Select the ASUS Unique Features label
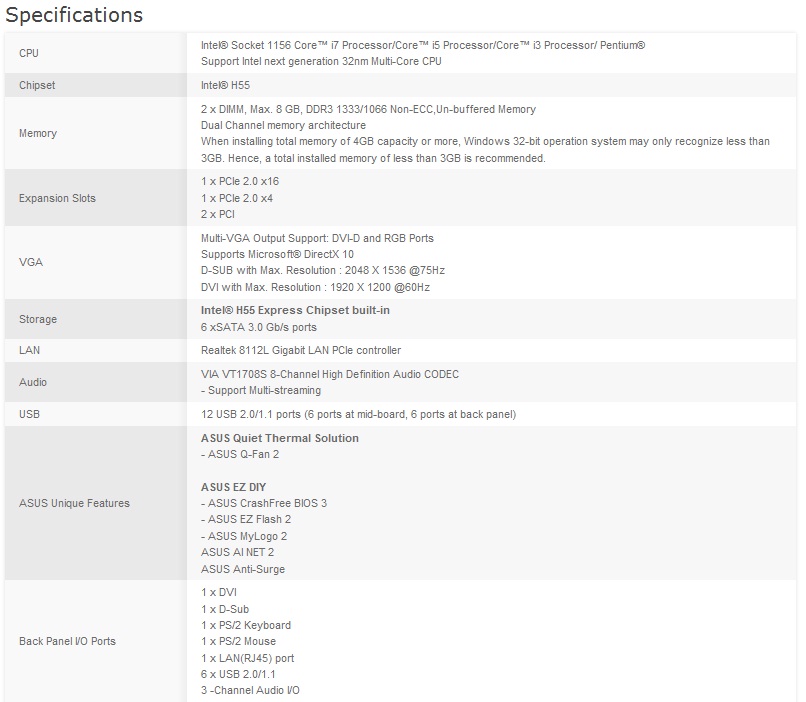The width and height of the screenshot is (806, 702). pyautogui.click(x=74, y=503)
